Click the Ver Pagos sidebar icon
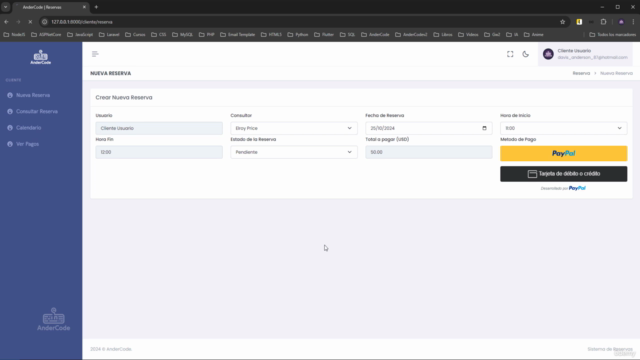This screenshot has width=640, height=360. (x=10, y=144)
